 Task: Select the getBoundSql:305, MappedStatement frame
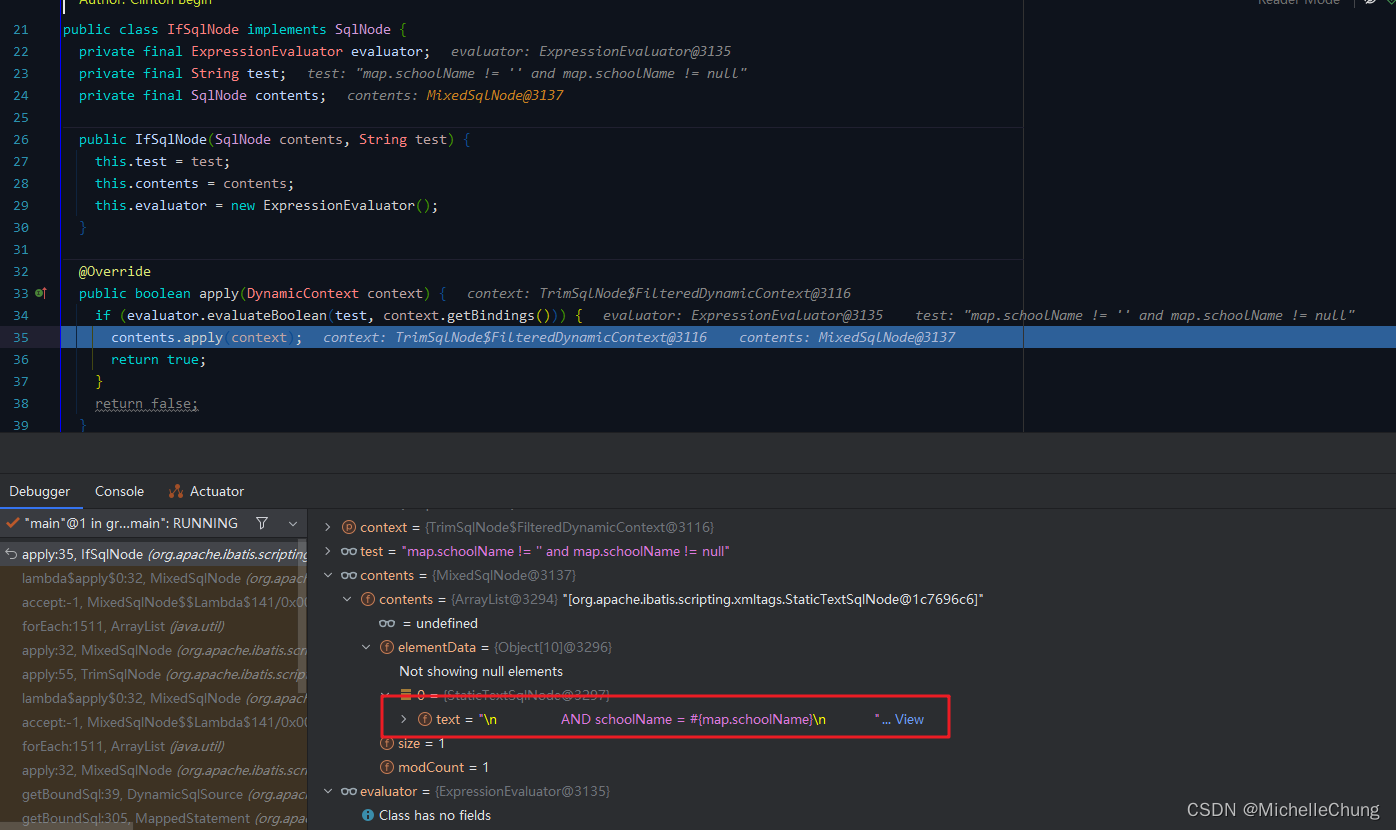pos(154,818)
